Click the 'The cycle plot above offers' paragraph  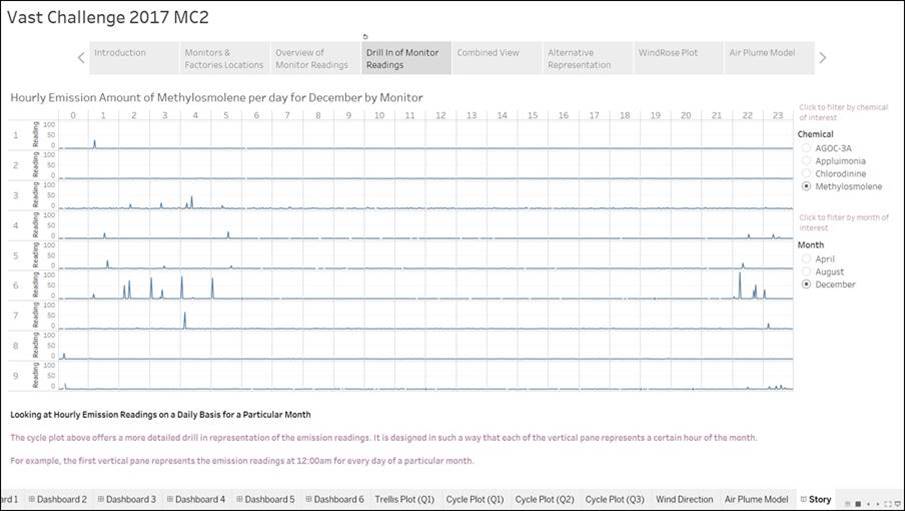(x=383, y=438)
